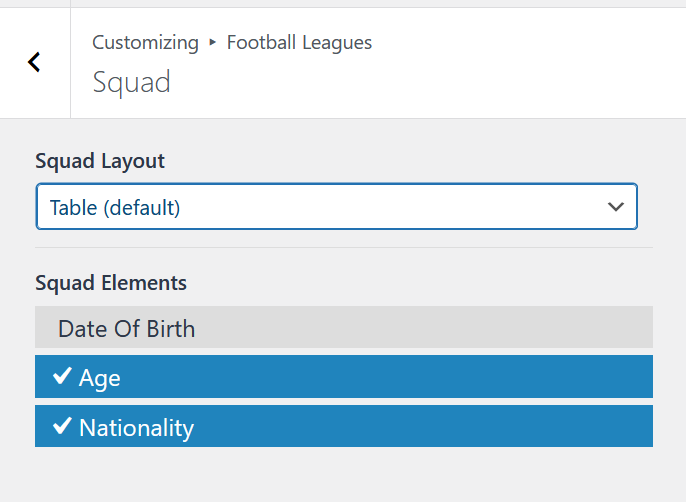The width and height of the screenshot is (686, 502).
Task: Deselect the Nationality squad element
Action: (344, 426)
